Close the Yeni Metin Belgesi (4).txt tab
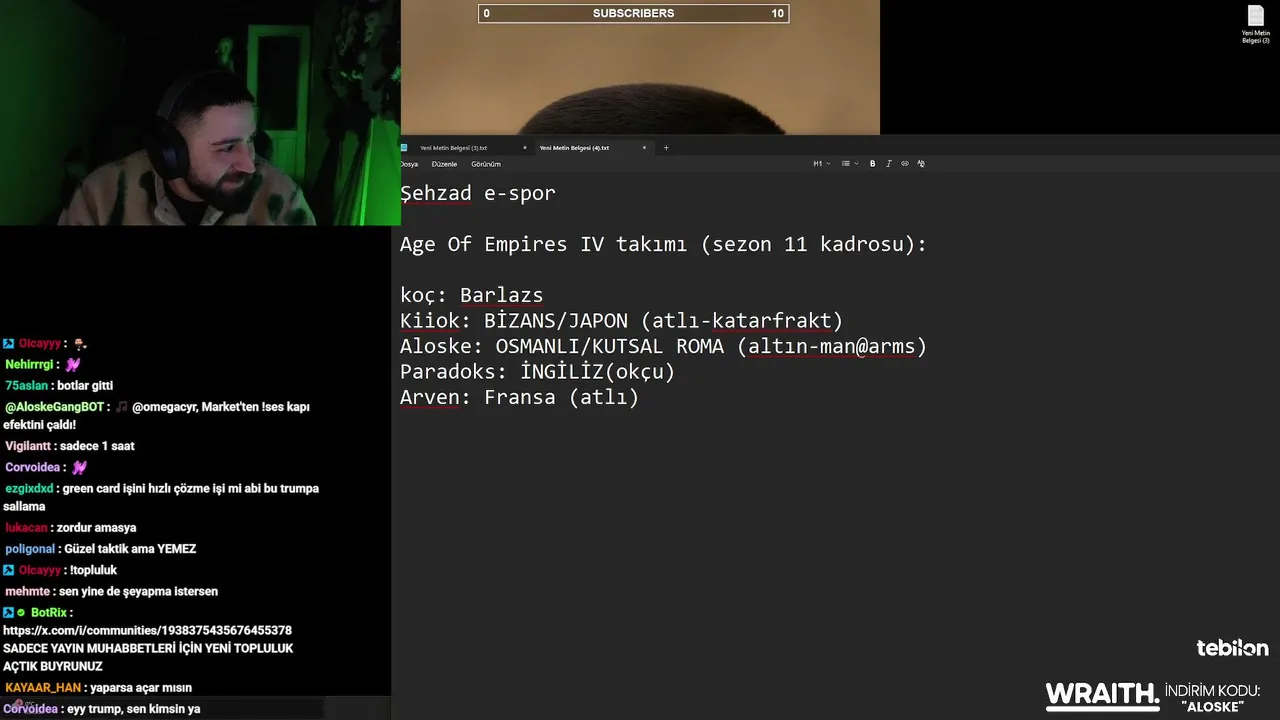This screenshot has height=720, width=1280. tap(644, 148)
